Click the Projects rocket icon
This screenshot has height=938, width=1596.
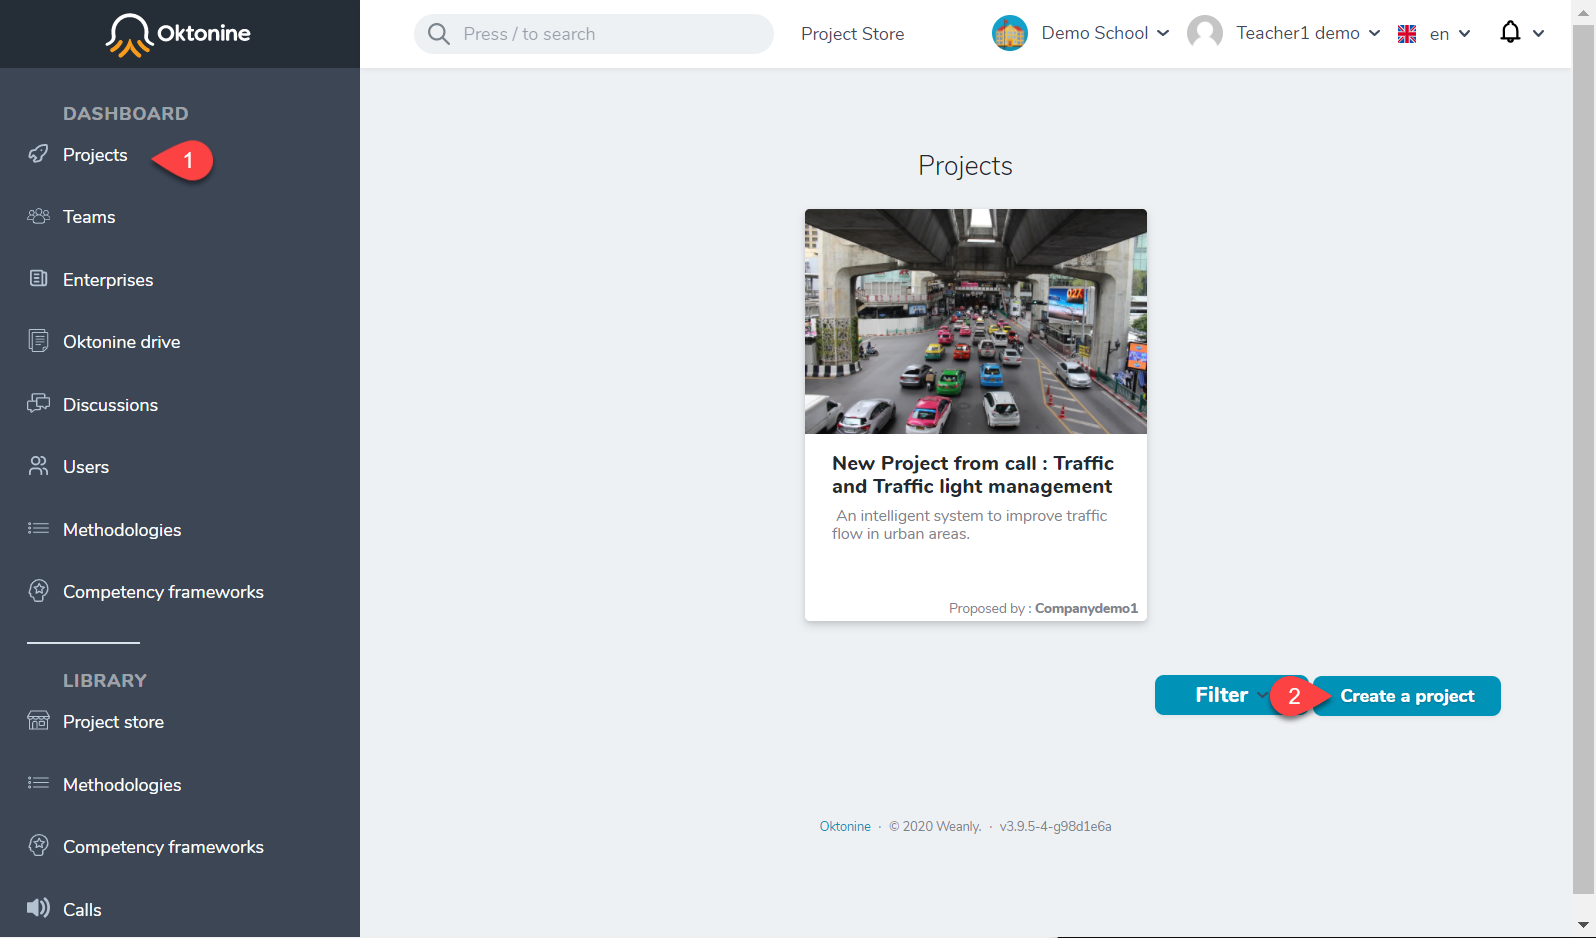[38, 154]
